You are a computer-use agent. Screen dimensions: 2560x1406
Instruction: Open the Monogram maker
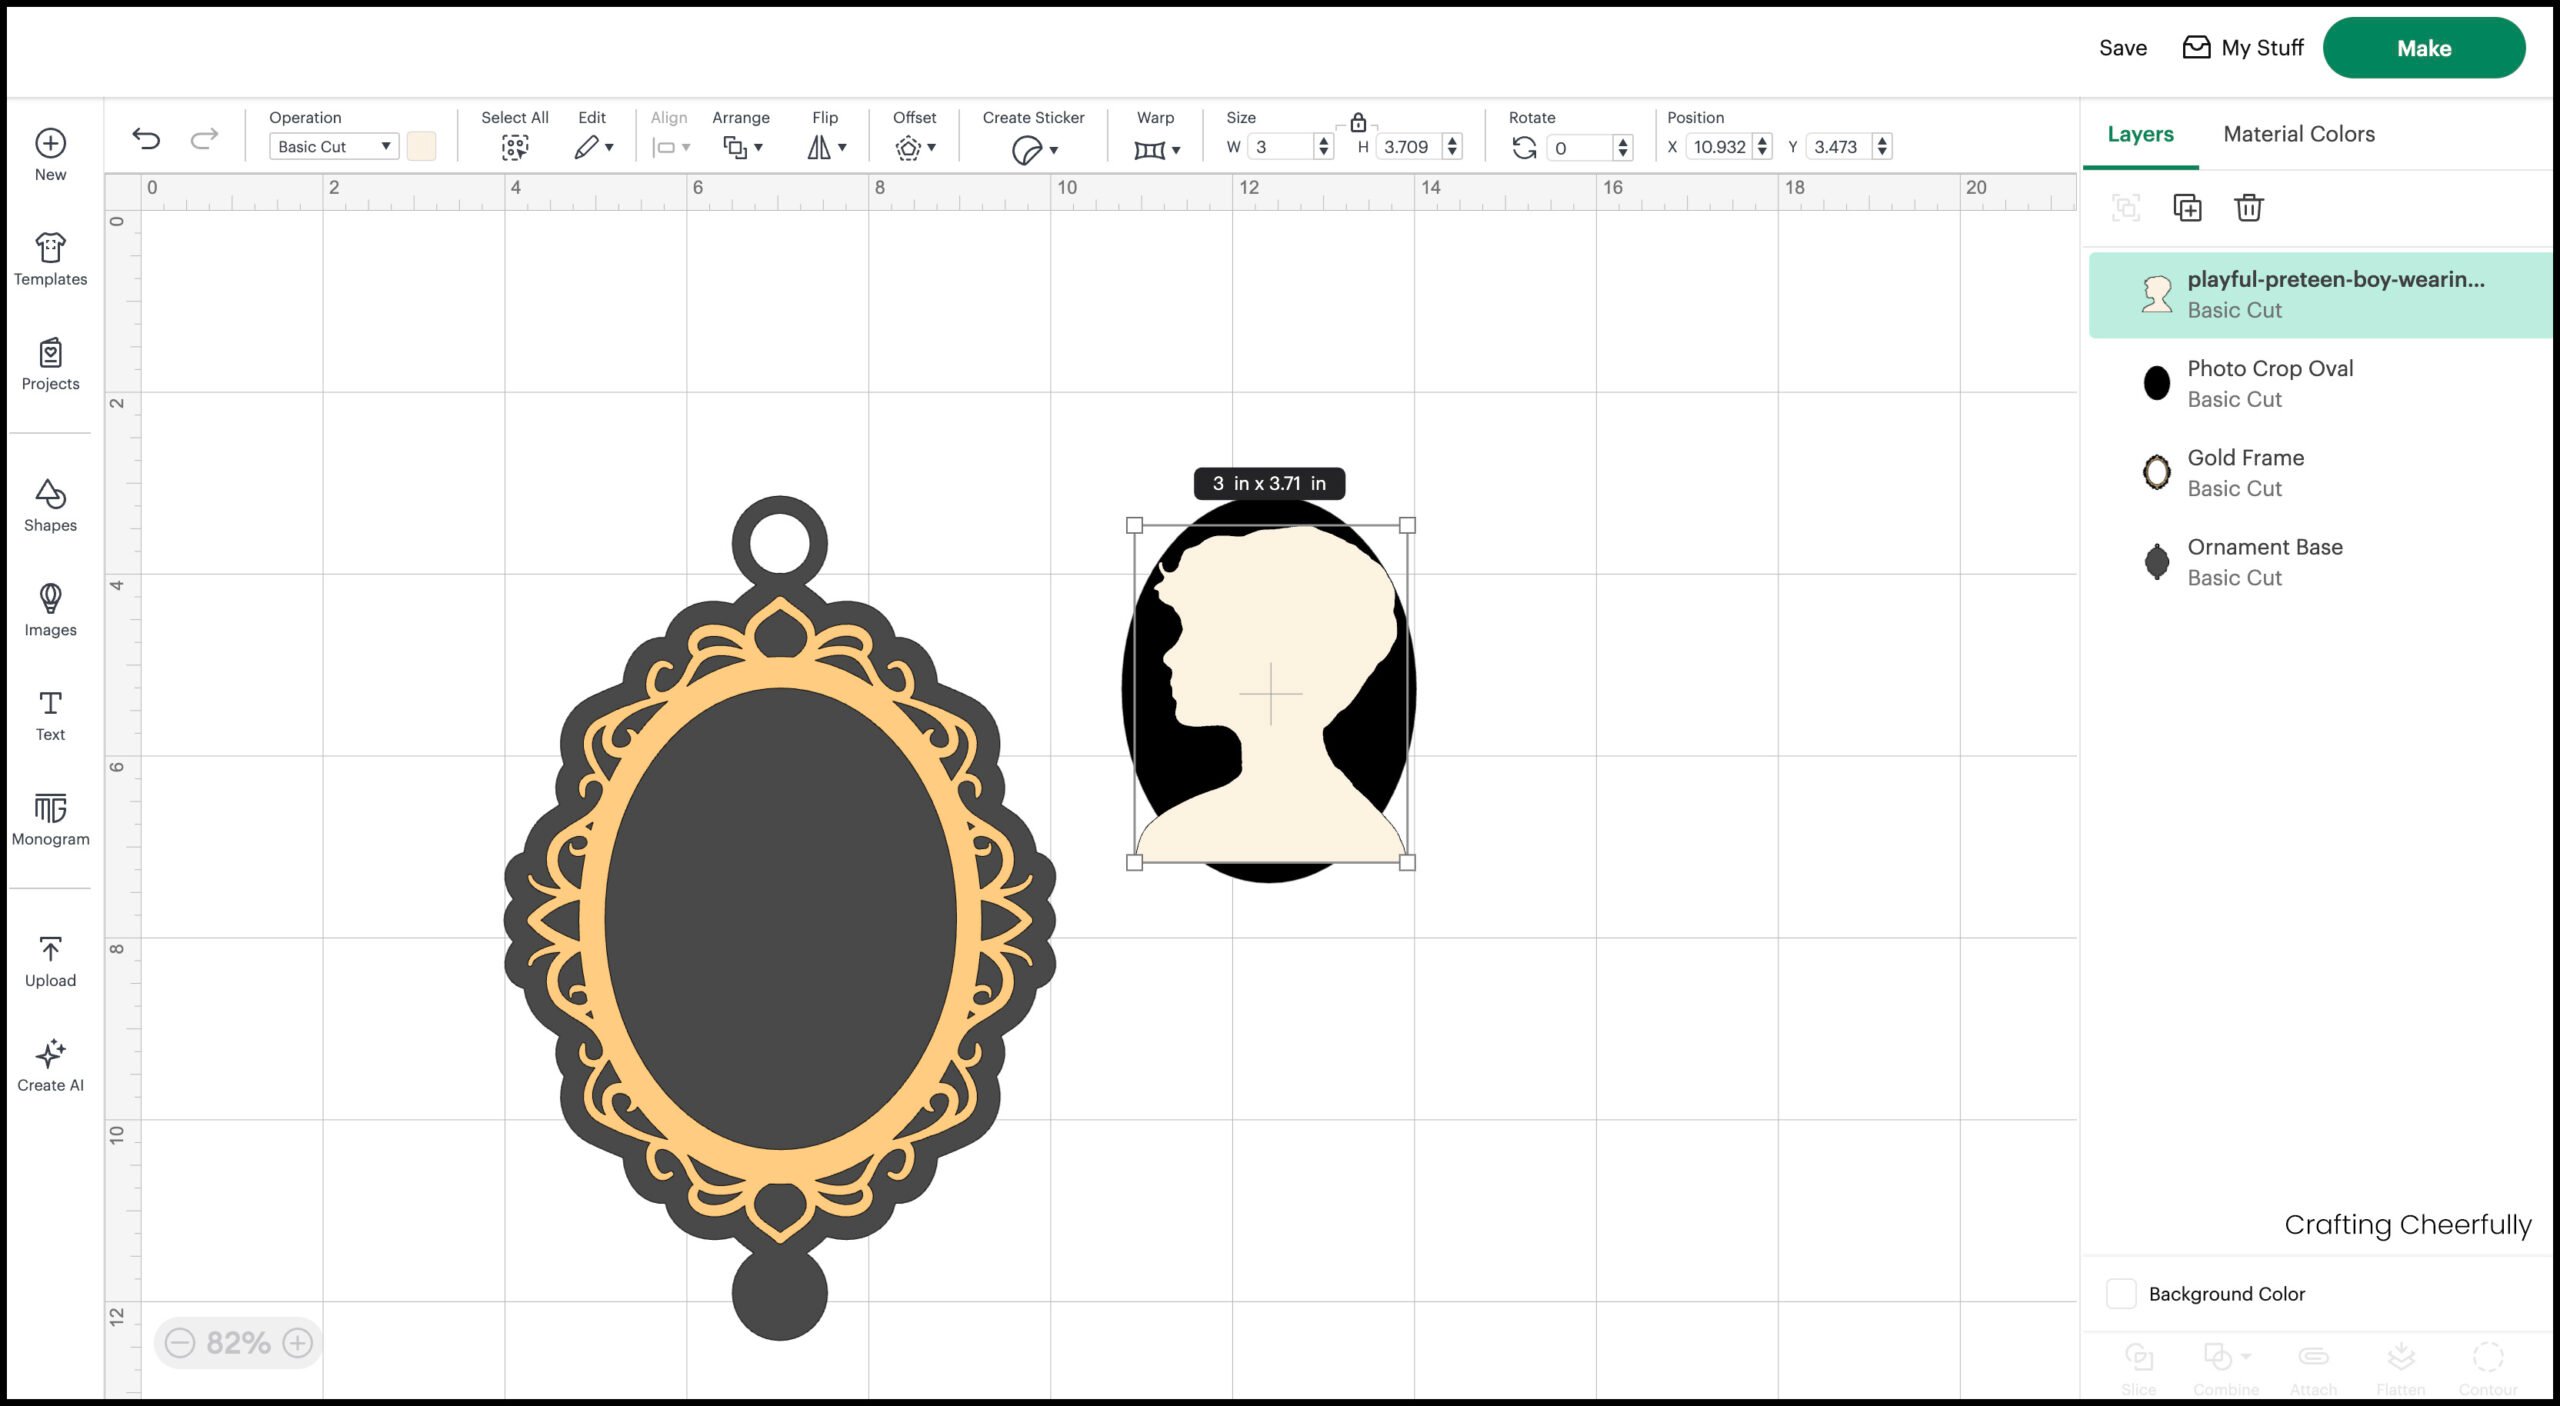49,820
